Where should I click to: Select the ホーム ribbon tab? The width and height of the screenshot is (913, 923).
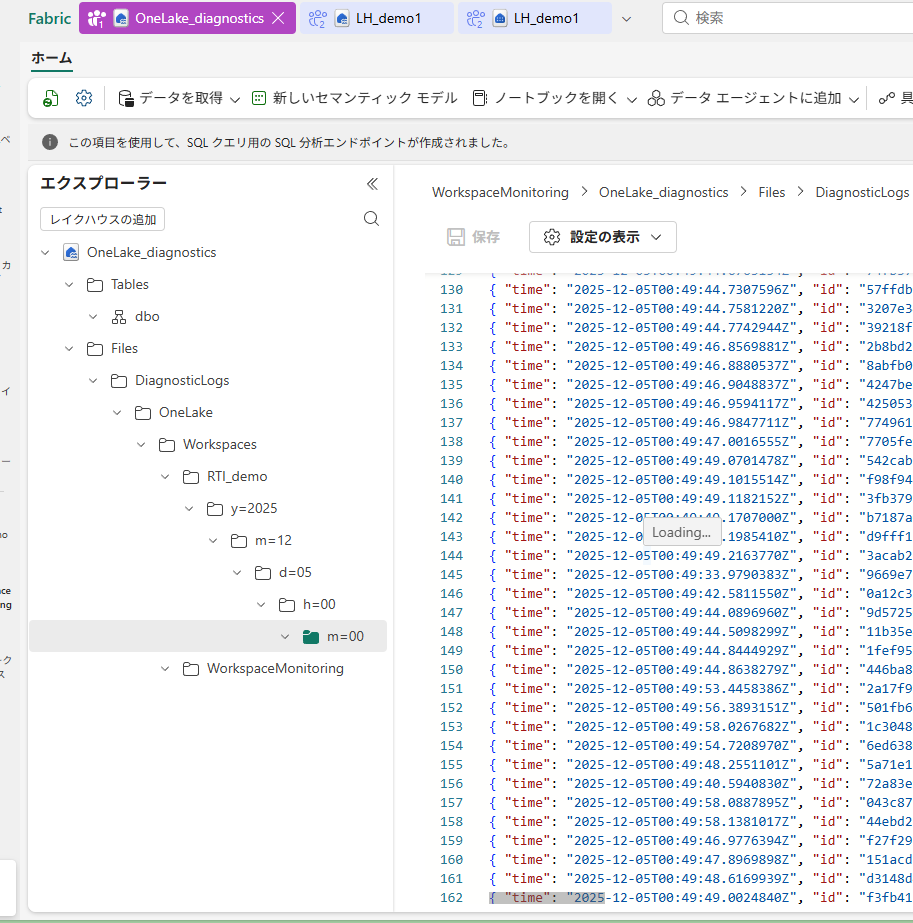pyautogui.click(x=51, y=58)
